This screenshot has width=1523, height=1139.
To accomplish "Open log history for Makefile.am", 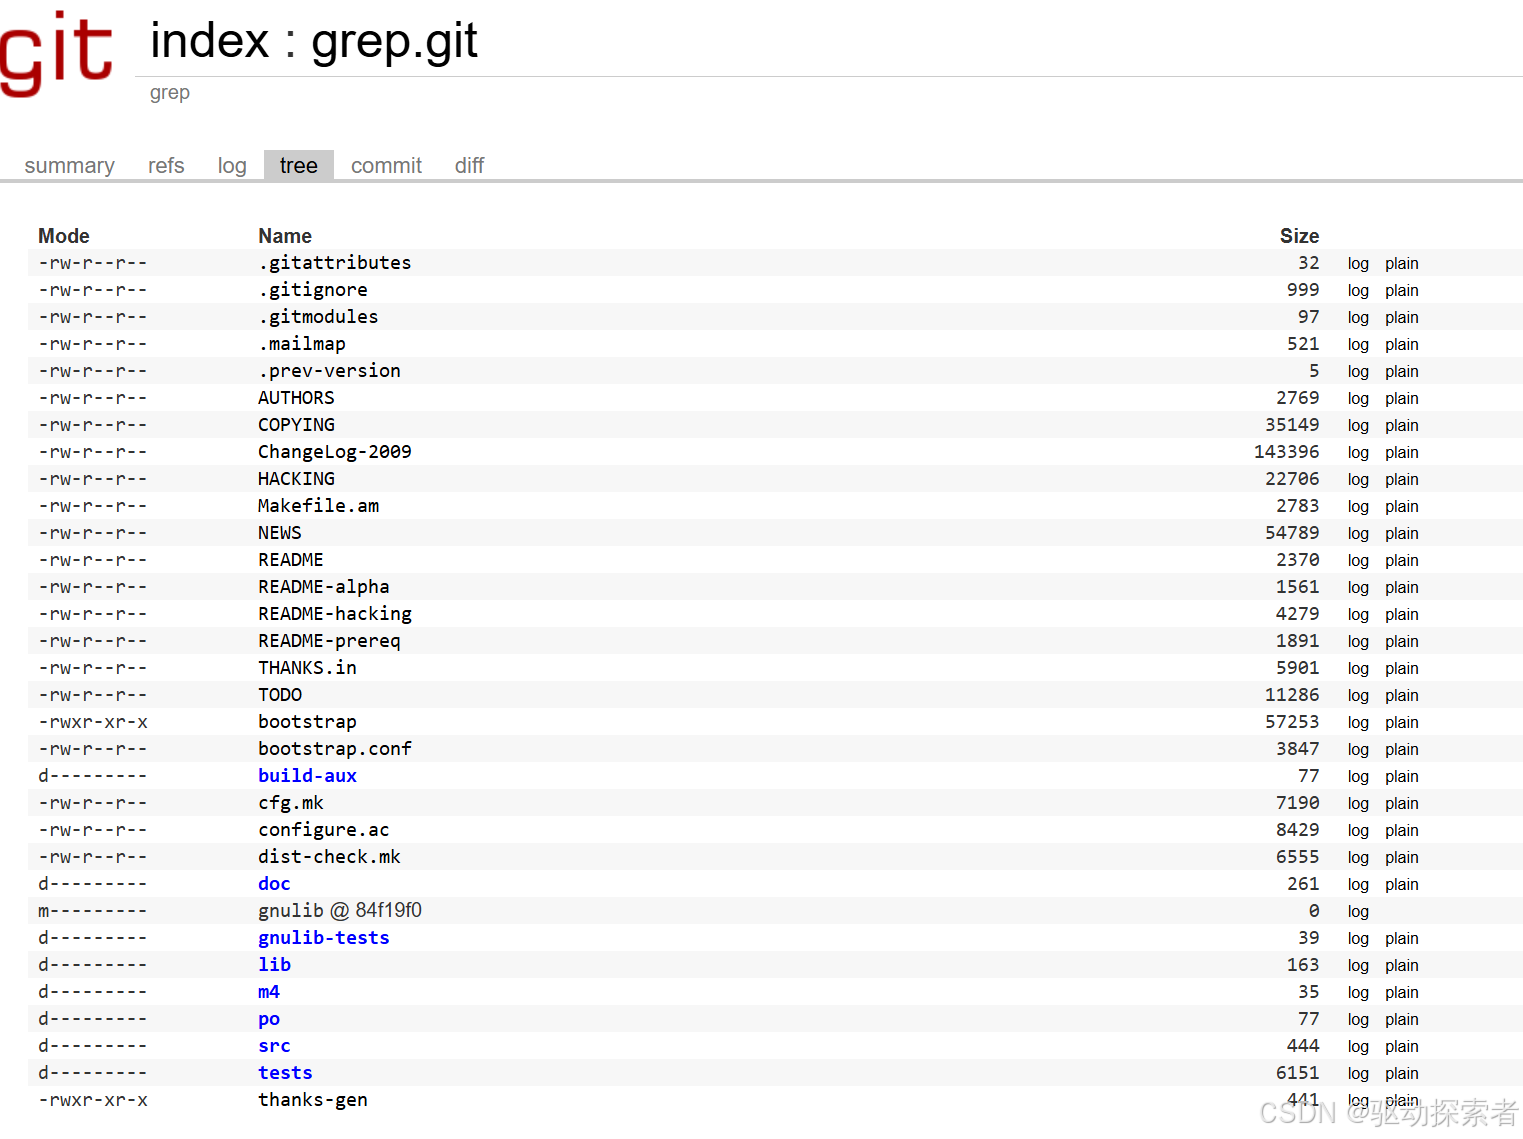I will tap(1357, 506).
